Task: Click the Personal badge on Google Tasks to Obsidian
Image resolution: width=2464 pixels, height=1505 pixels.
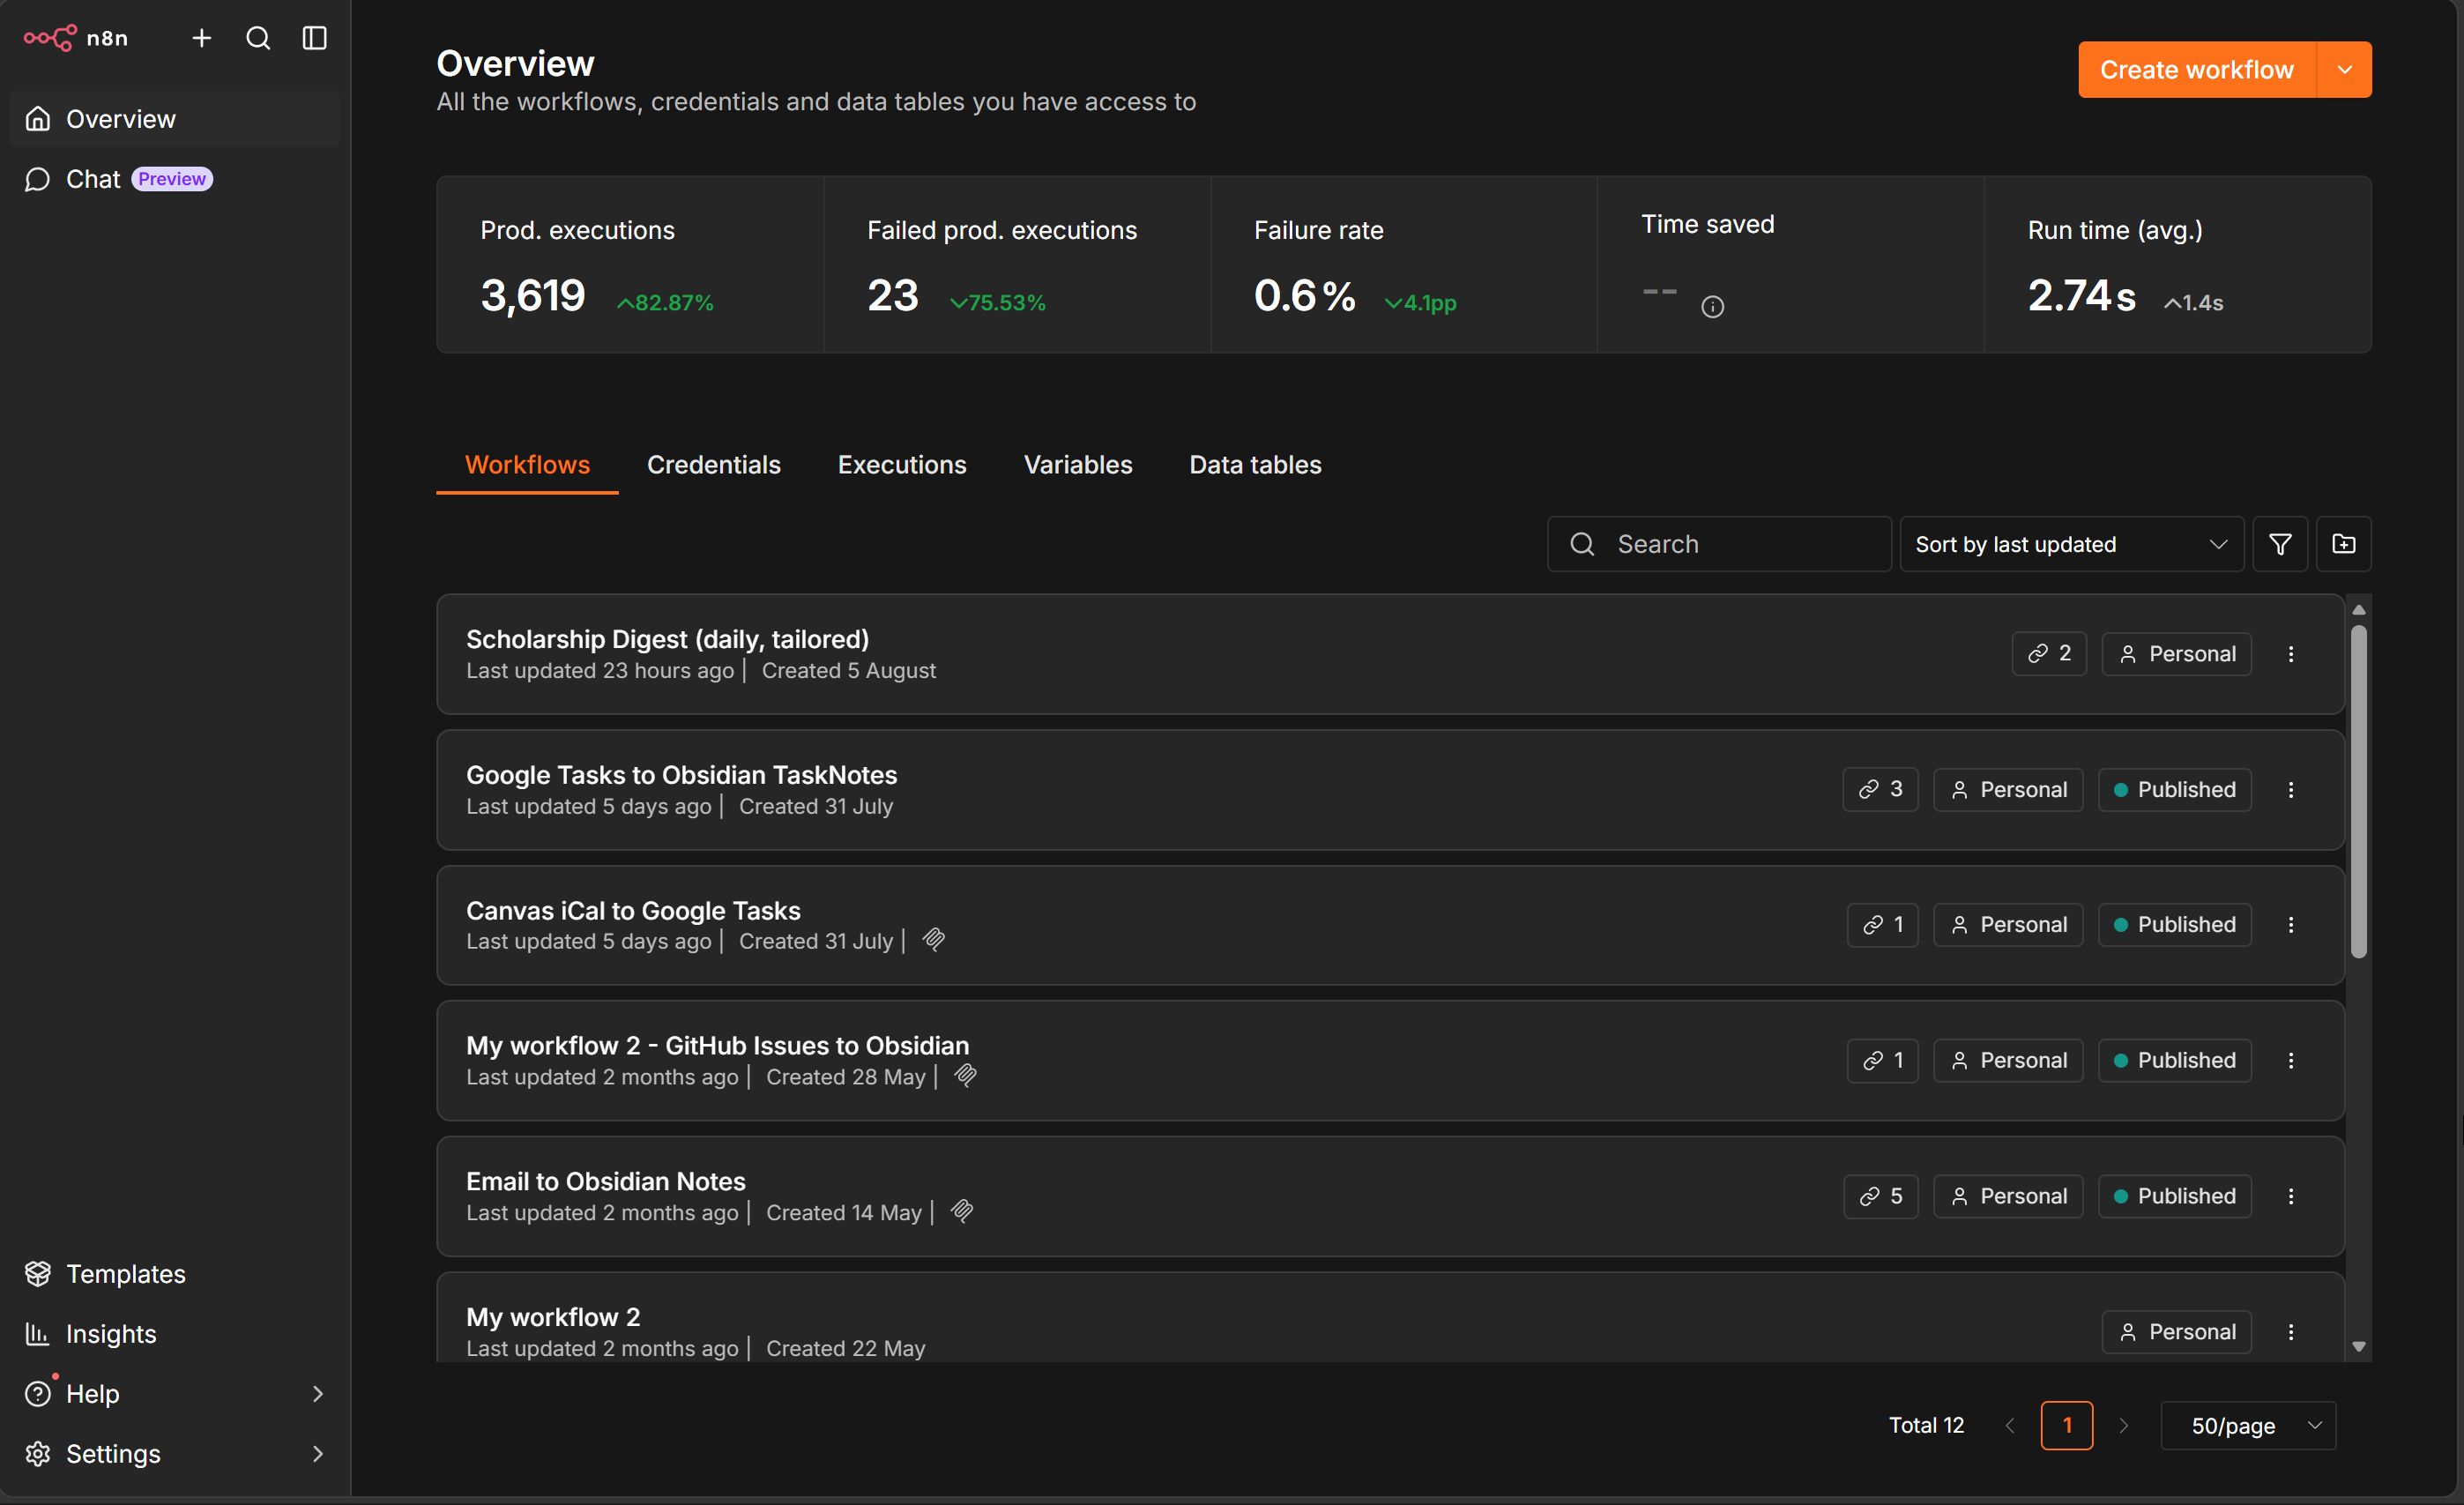Action: pyautogui.click(x=2008, y=790)
